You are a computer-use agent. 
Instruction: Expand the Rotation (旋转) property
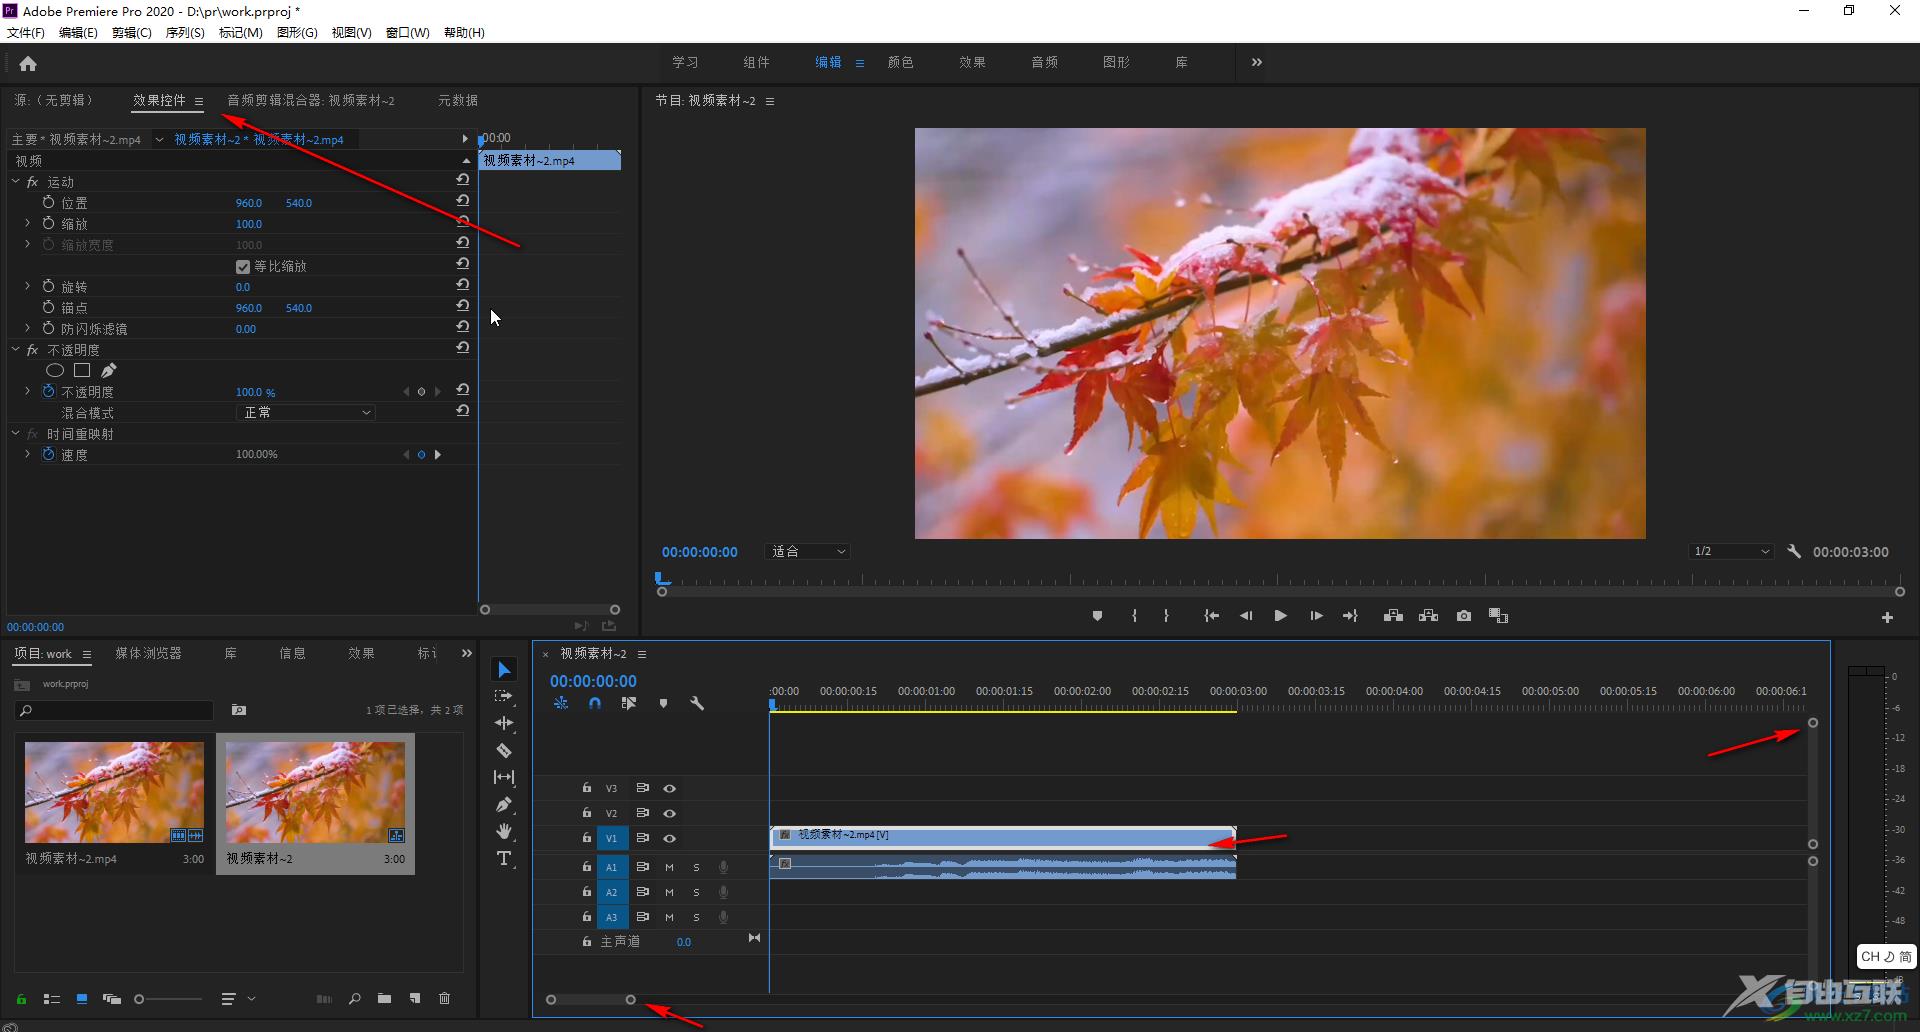(27, 286)
